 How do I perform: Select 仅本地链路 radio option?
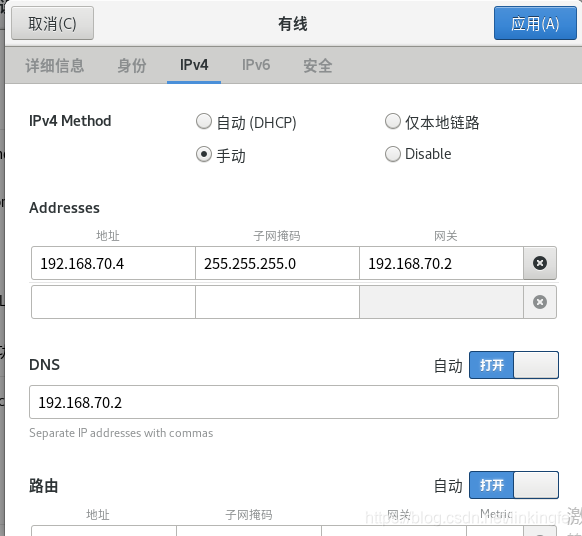click(x=432, y=122)
